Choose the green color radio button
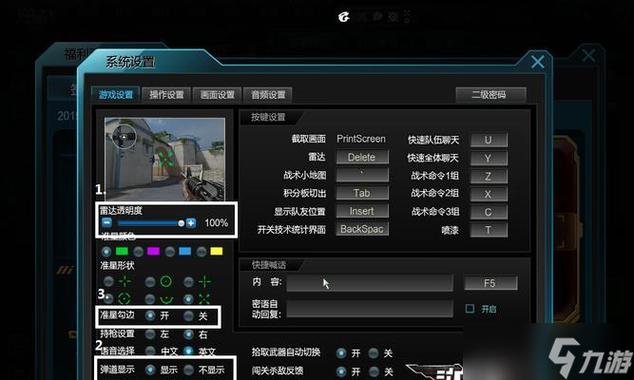The height and width of the screenshot is (380, 634). [106, 252]
